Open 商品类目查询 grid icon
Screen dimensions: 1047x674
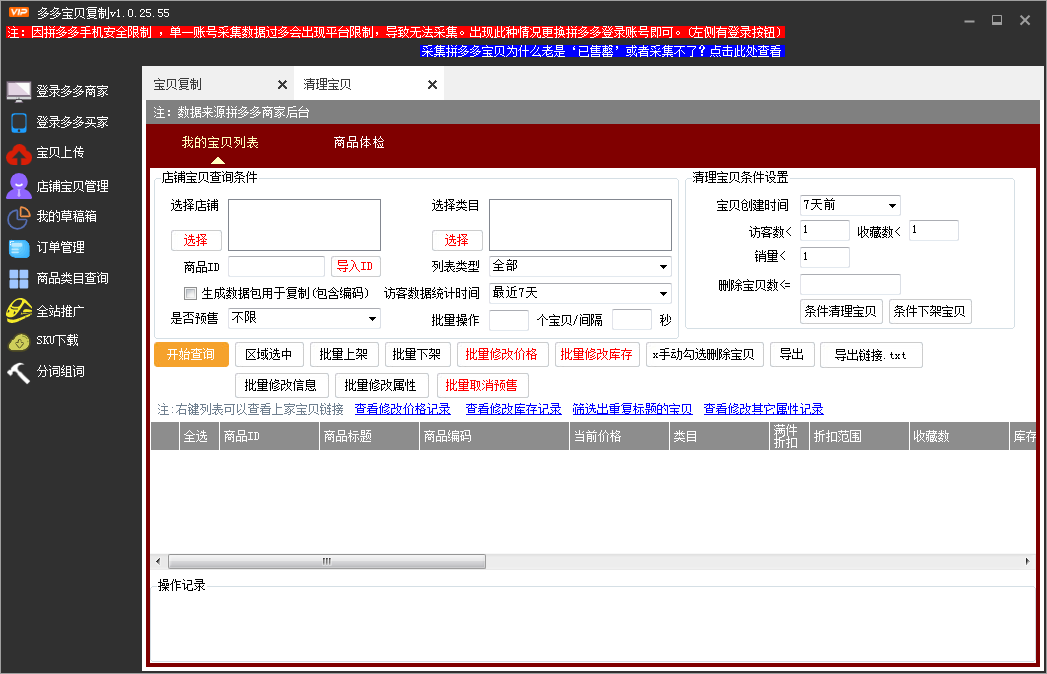coord(19,279)
